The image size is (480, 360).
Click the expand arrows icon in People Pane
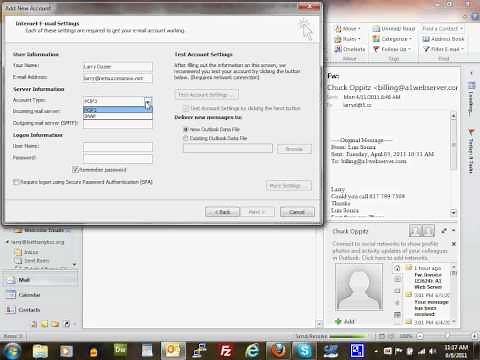[x=444, y=231]
